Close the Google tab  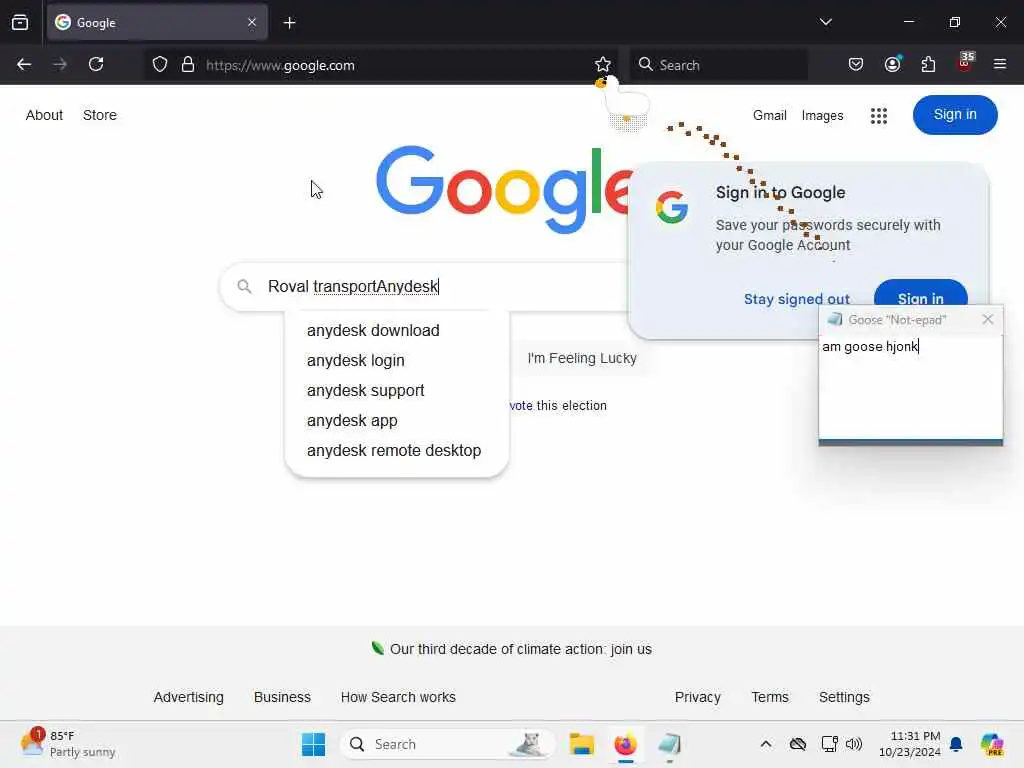click(252, 22)
